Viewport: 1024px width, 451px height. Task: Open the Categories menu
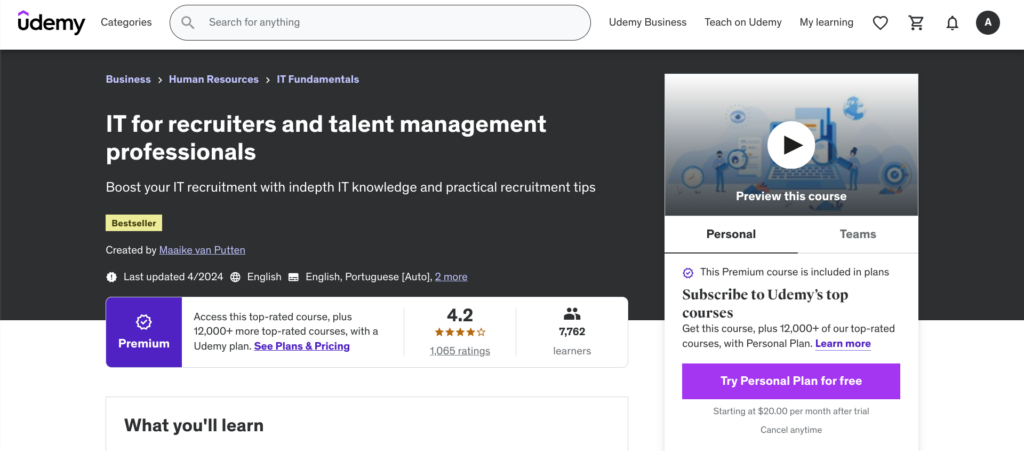pyautogui.click(x=126, y=22)
